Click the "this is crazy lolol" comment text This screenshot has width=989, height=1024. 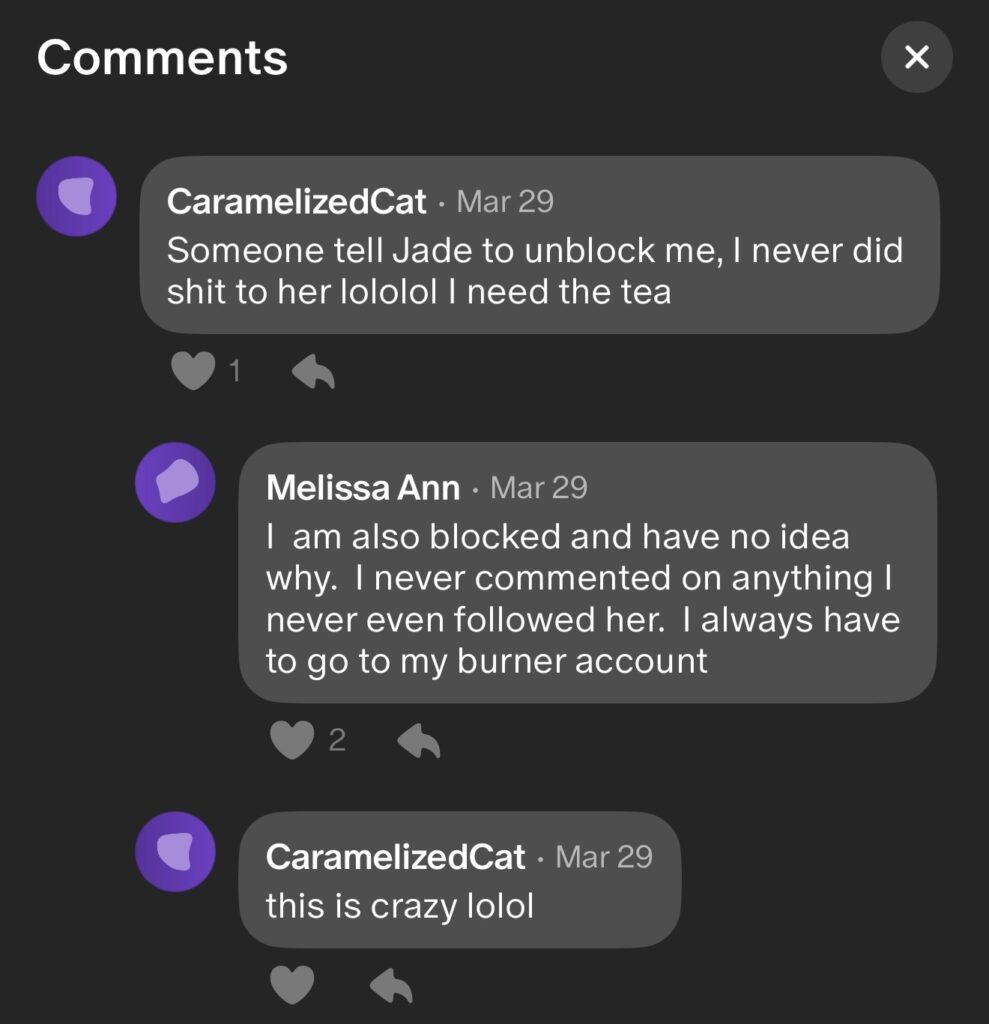click(400, 906)
